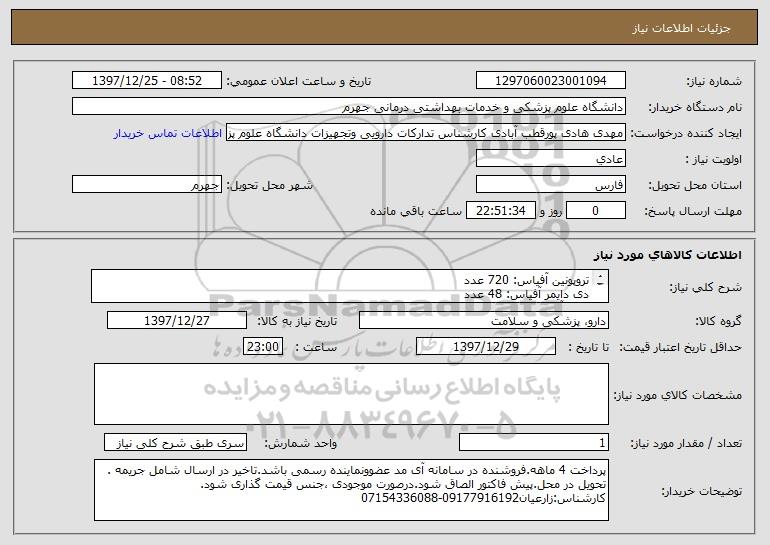Select the public announcement date and time field

tap(147, 81)
